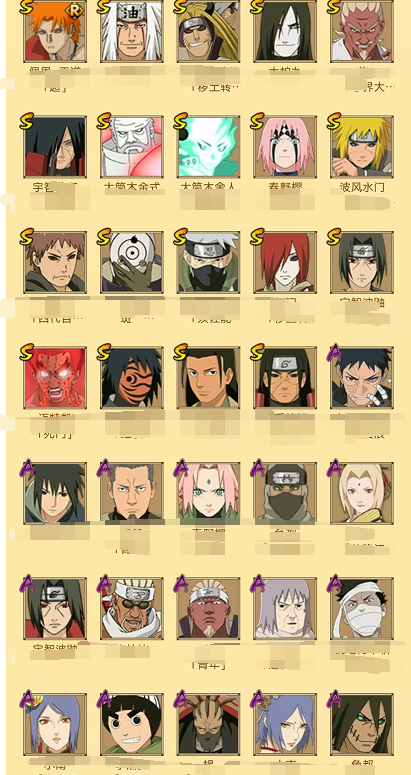Select the red-skinned horned elder portrait
The image size is (411, 775).
click(362, 31)
